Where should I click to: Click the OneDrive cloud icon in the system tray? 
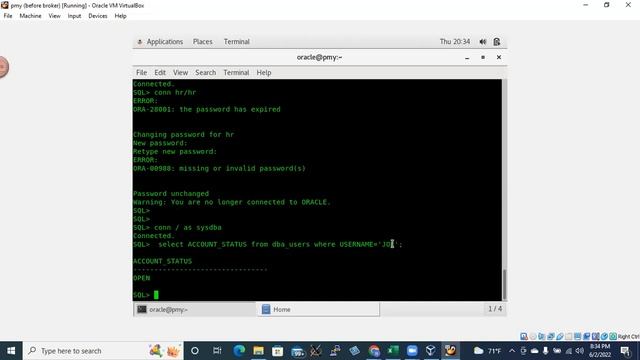tap(534, 351)
